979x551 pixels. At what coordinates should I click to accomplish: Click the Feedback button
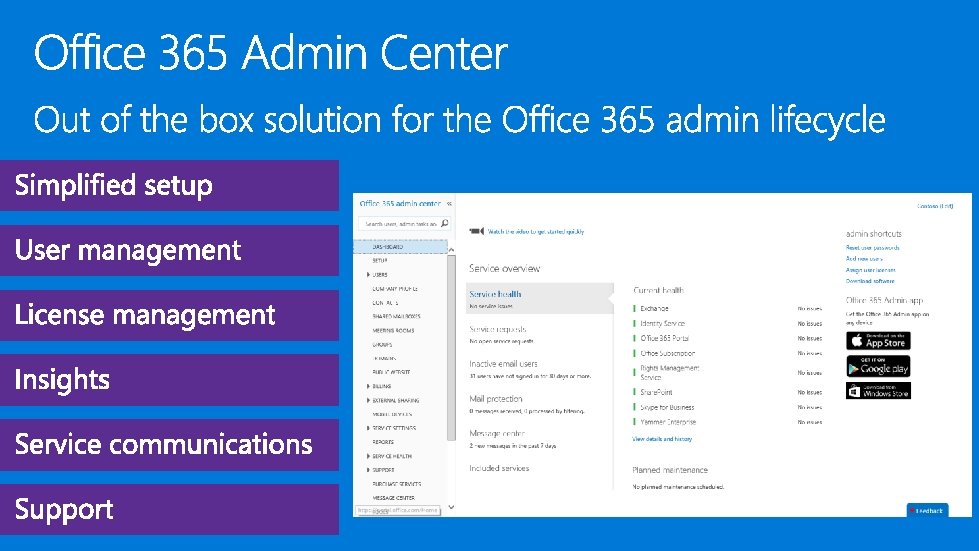coord(927,510)
